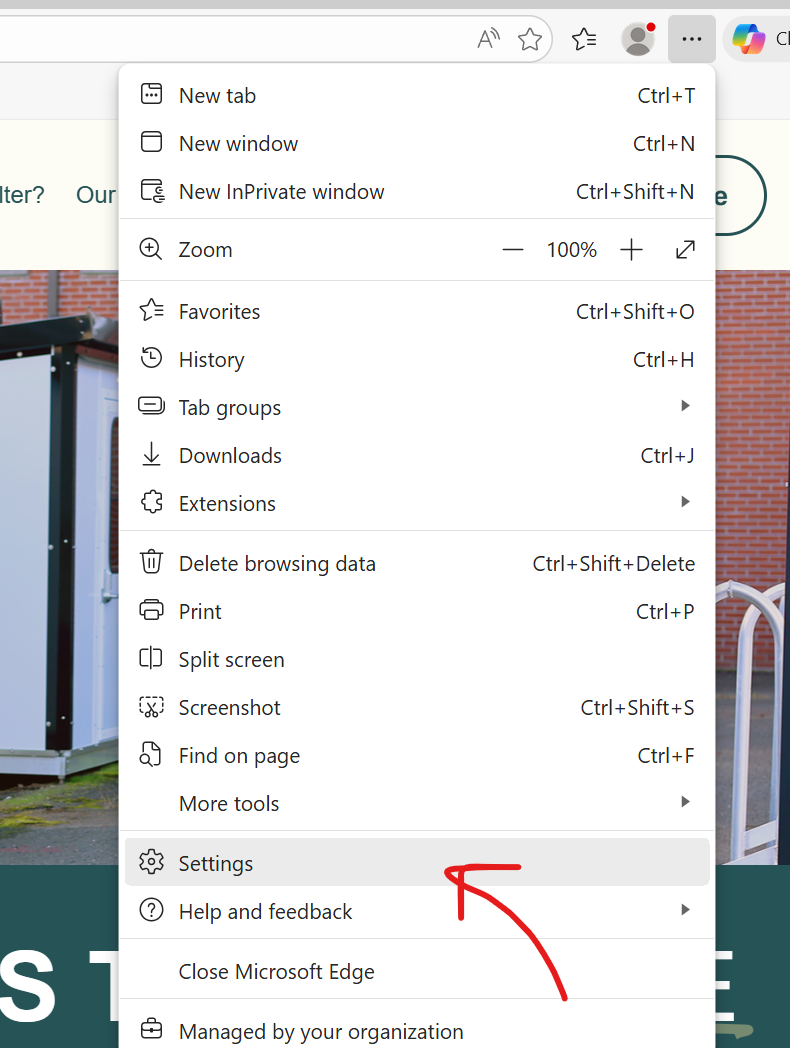Click the Find on page icon
790x1048 pixels.
click(150, 754)
